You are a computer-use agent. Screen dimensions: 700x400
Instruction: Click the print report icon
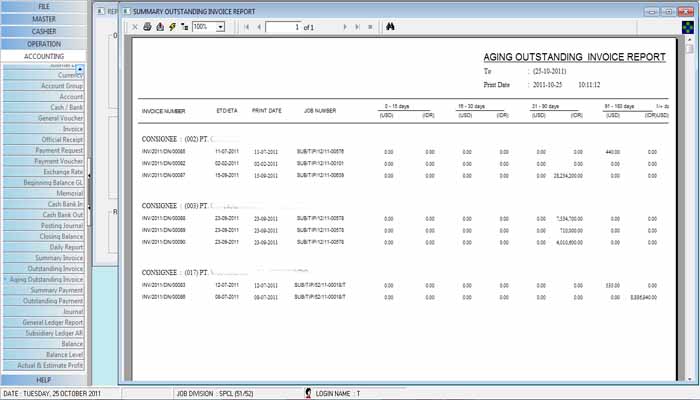[147, 27]
